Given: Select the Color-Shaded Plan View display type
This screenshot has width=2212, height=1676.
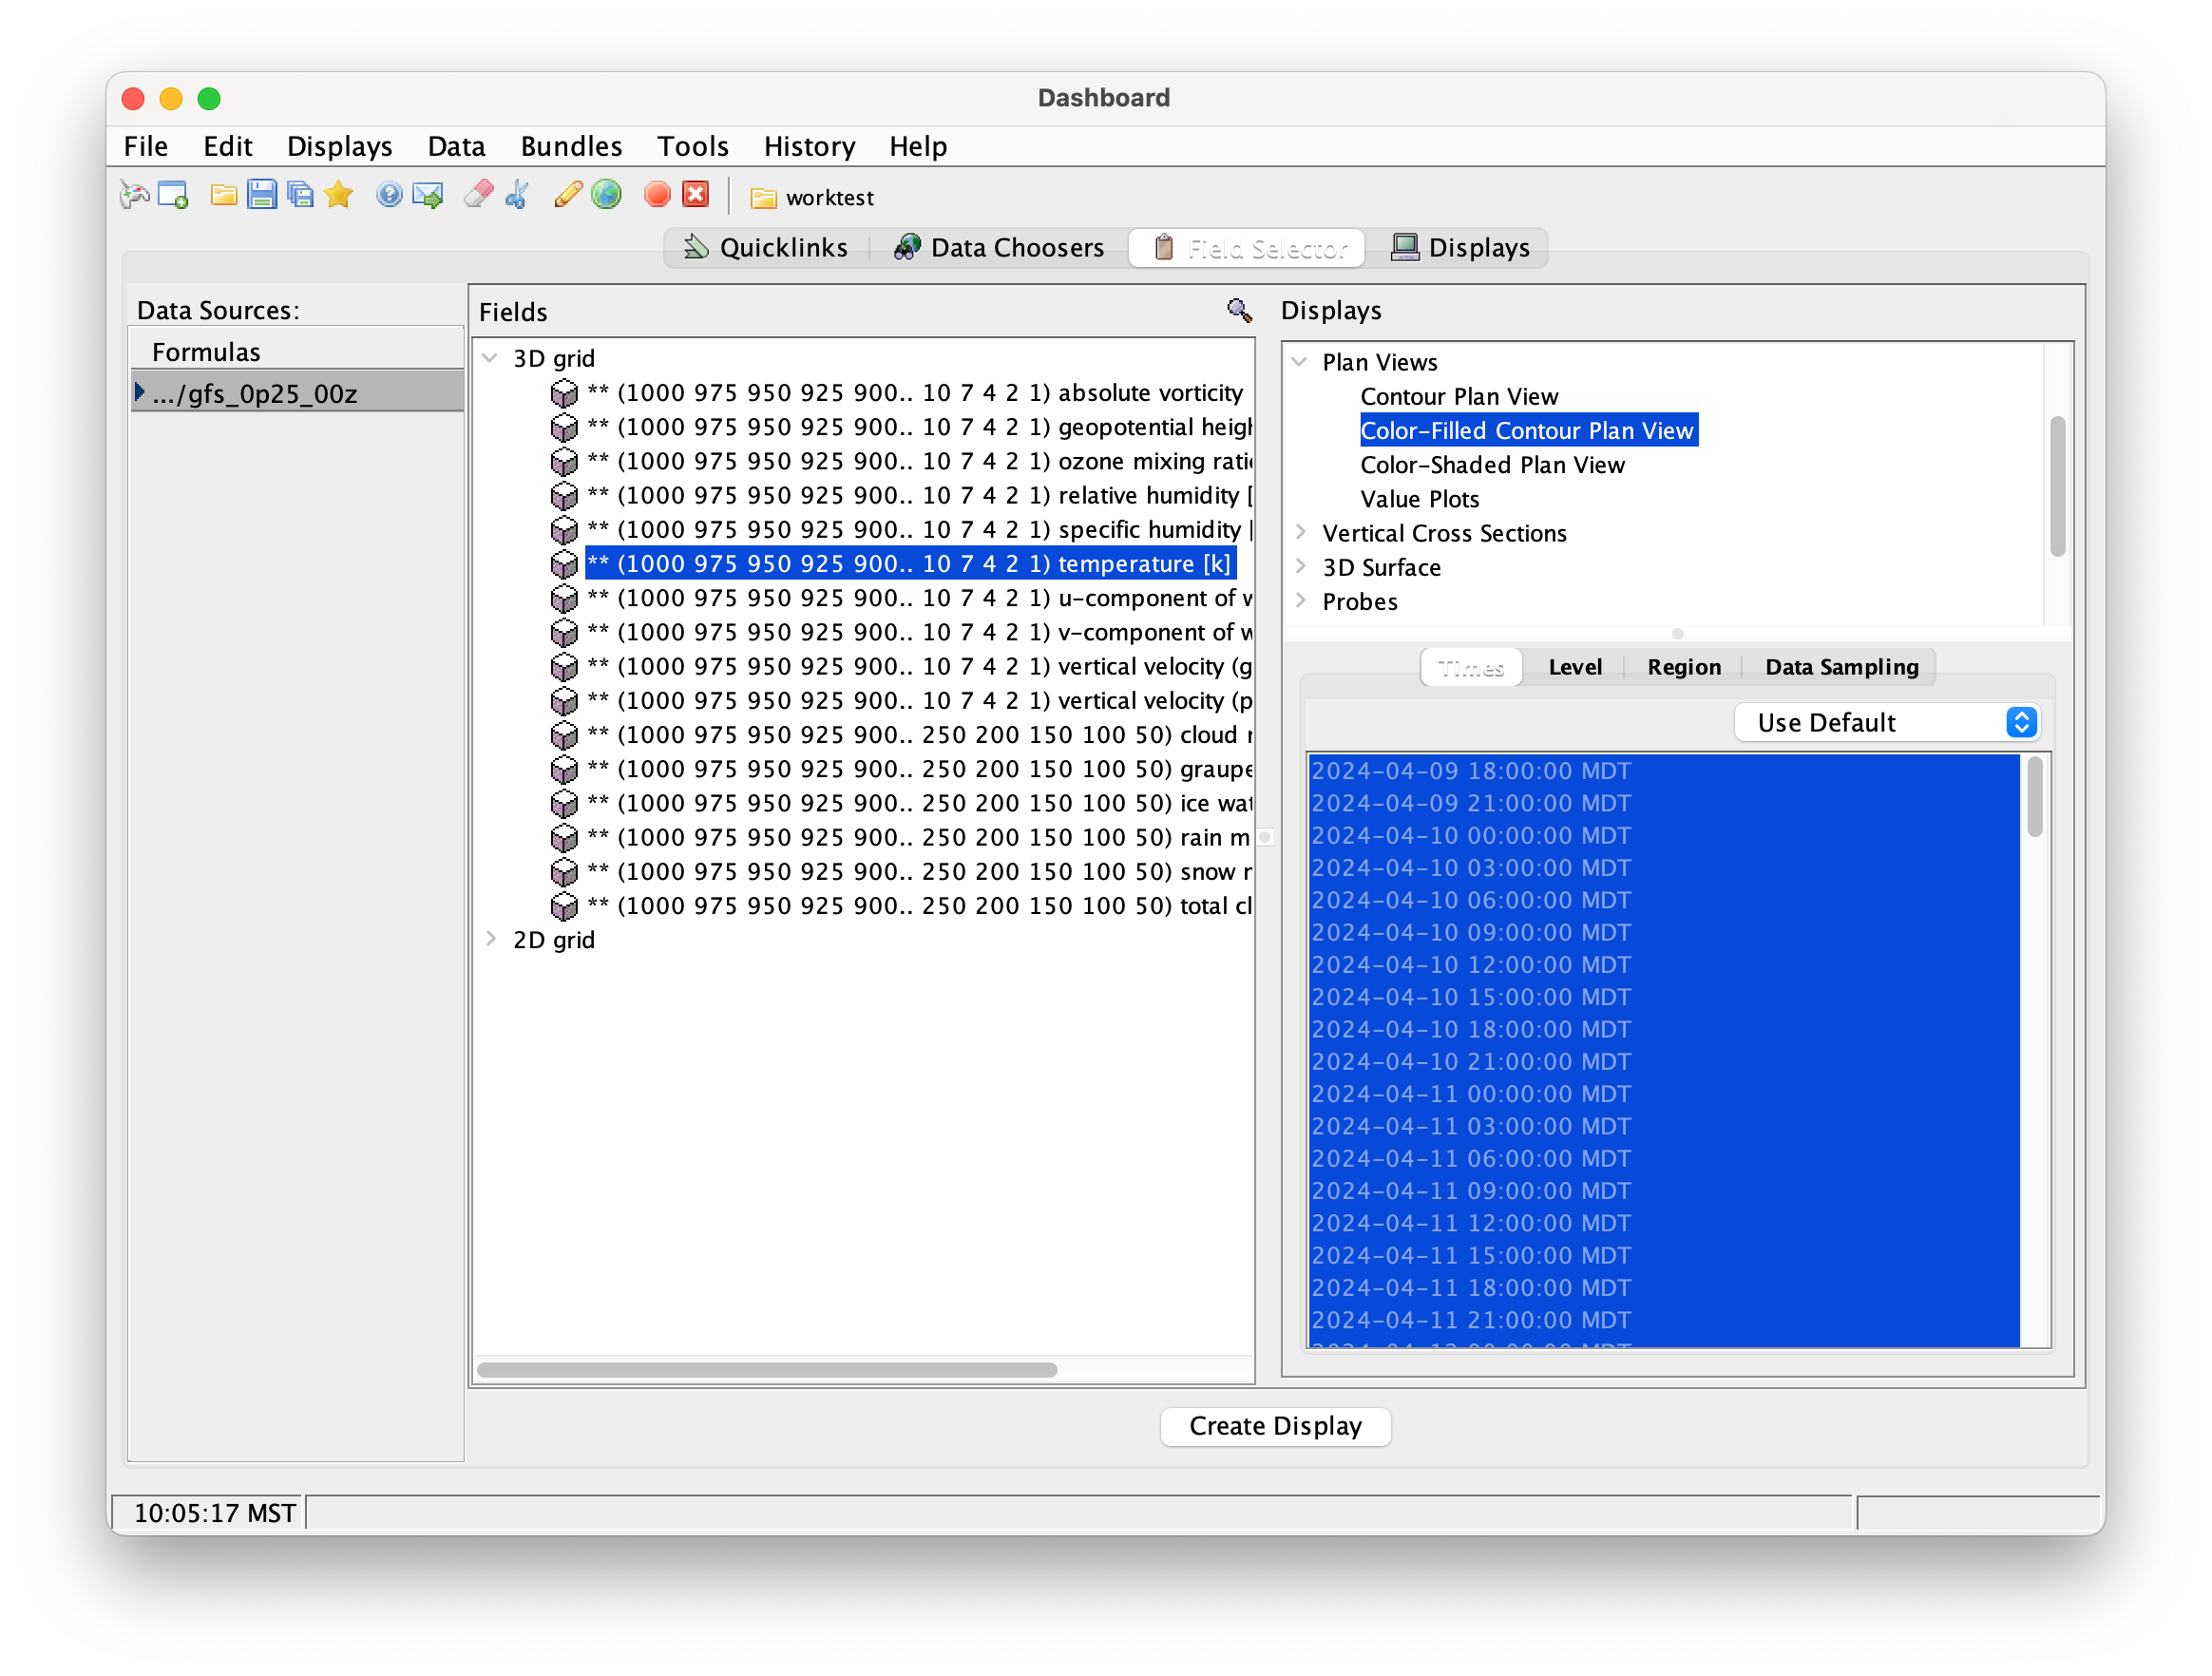Looking at the screenshot, I should click(1492, 465).
